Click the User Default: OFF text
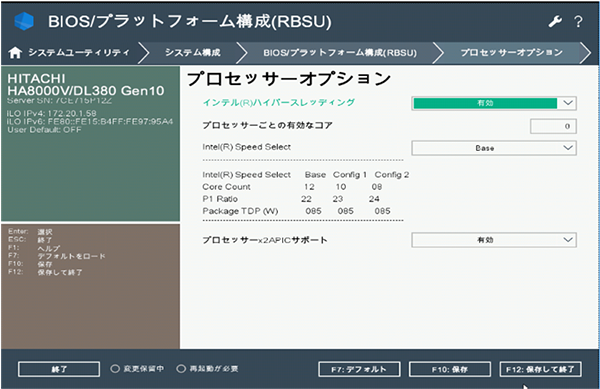Viewport: 600px width, 389px height. coord(44,130)
